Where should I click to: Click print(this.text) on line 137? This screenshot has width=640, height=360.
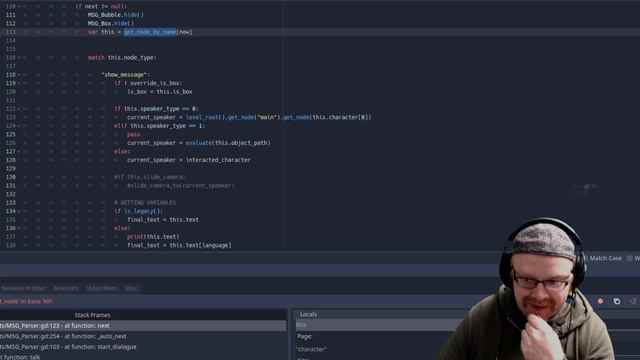[x=153, y=237]
